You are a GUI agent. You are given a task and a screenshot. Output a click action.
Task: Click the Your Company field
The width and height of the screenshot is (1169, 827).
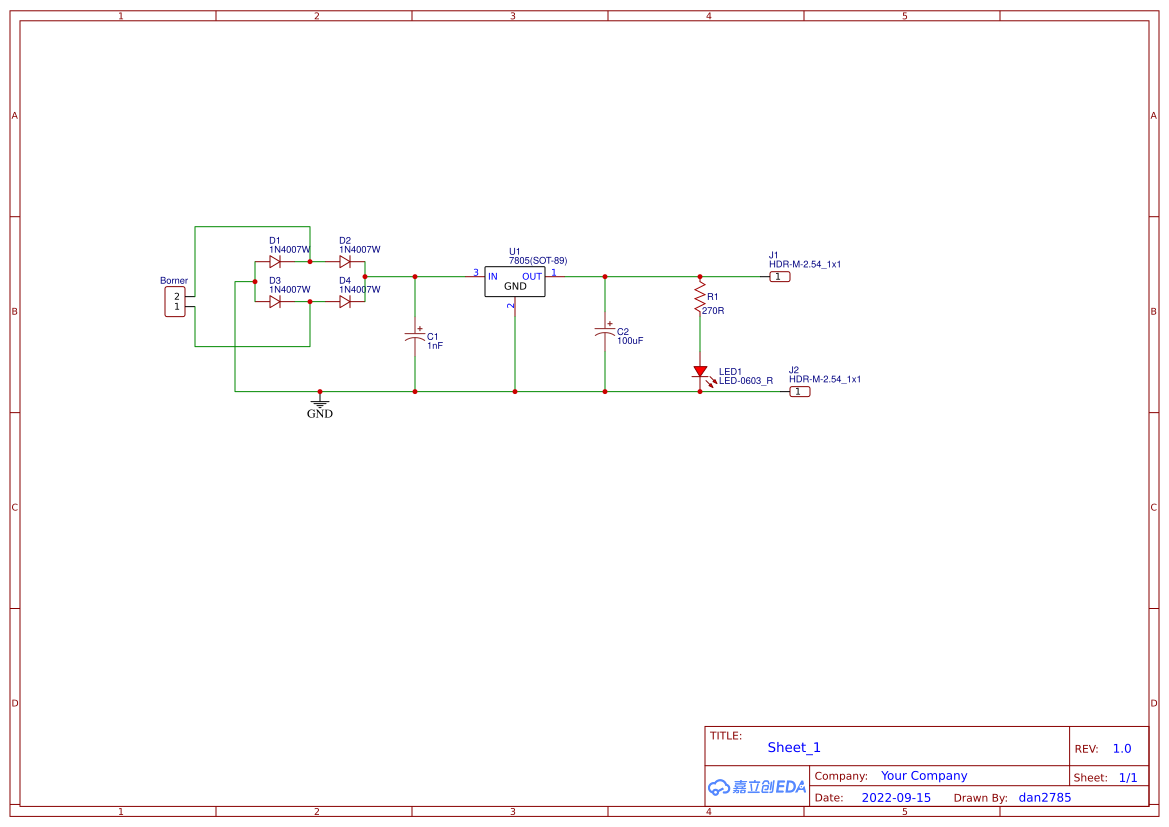click(x=924, y=776)
